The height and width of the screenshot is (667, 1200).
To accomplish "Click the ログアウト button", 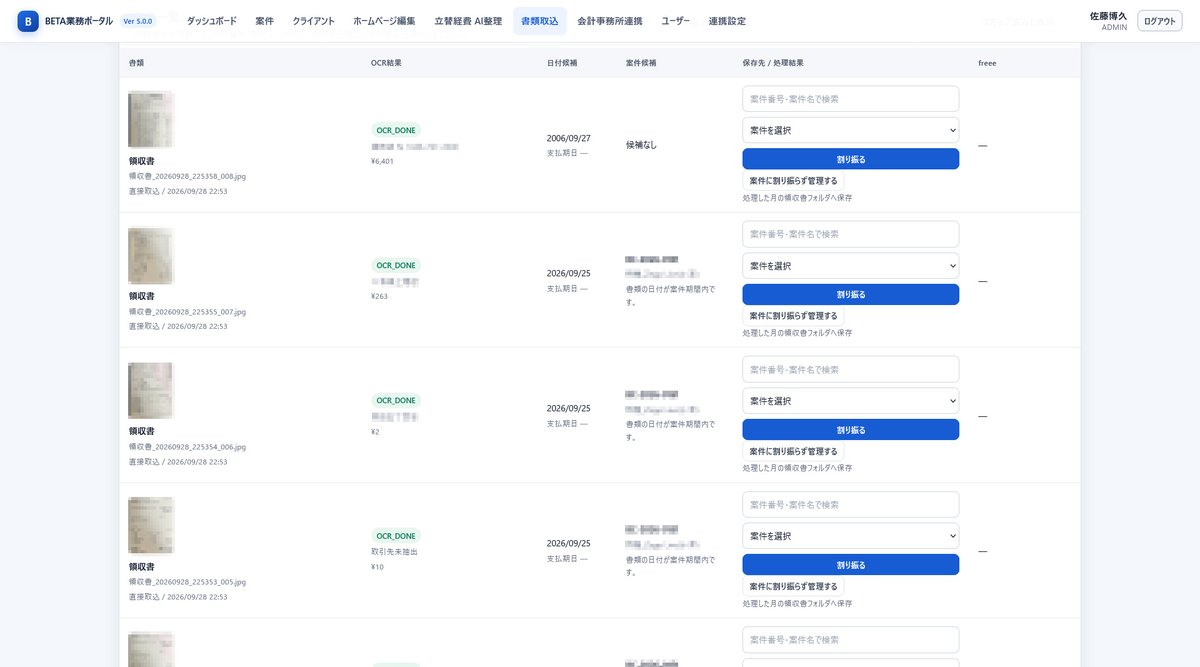I will click(x=1160, y=21).
